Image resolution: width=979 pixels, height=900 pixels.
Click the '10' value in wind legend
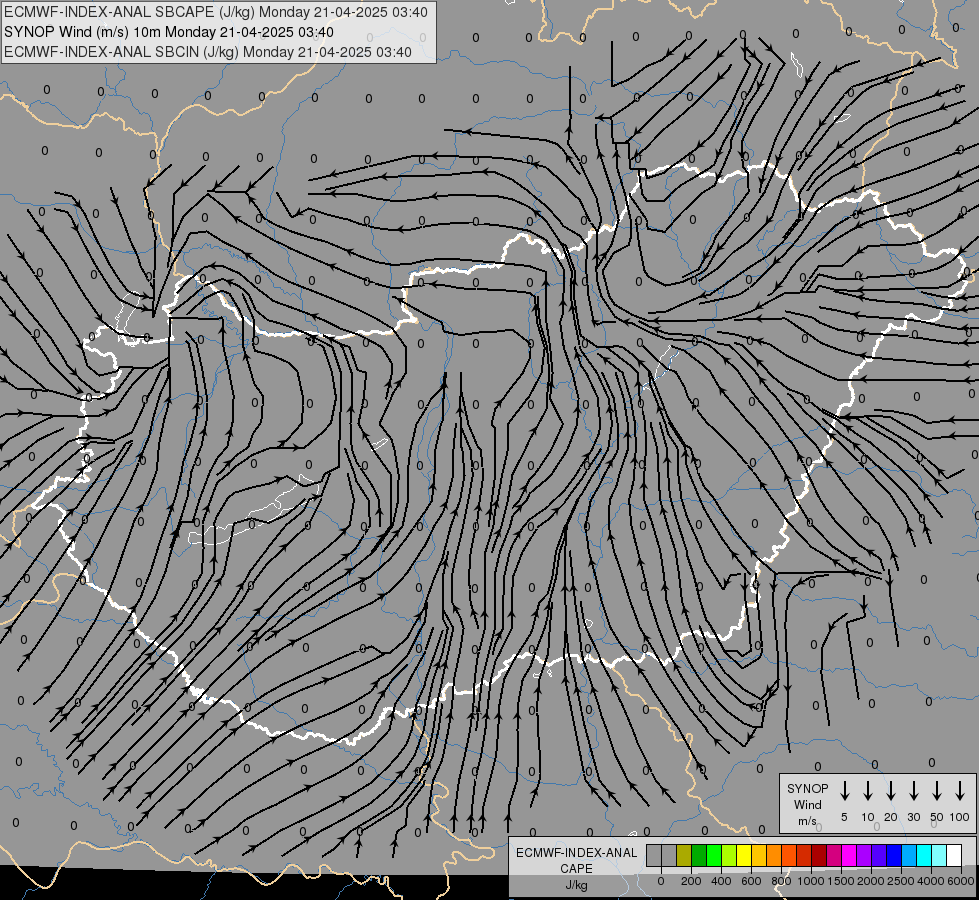coord(868,818)
